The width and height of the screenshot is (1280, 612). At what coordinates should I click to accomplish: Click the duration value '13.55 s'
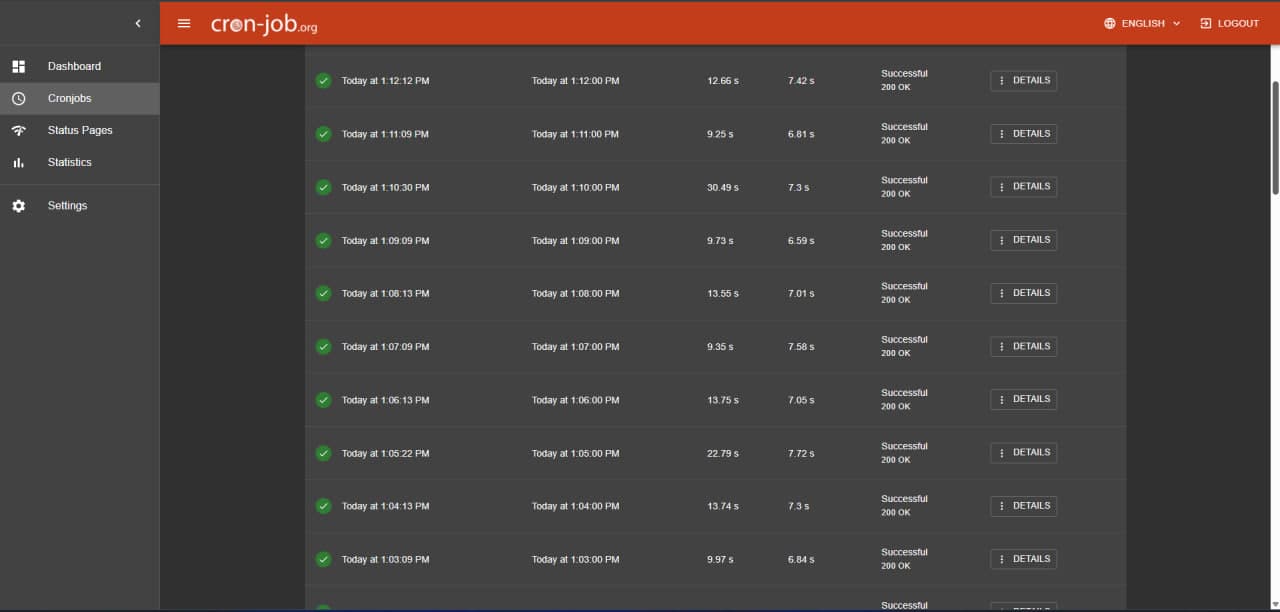723,293
